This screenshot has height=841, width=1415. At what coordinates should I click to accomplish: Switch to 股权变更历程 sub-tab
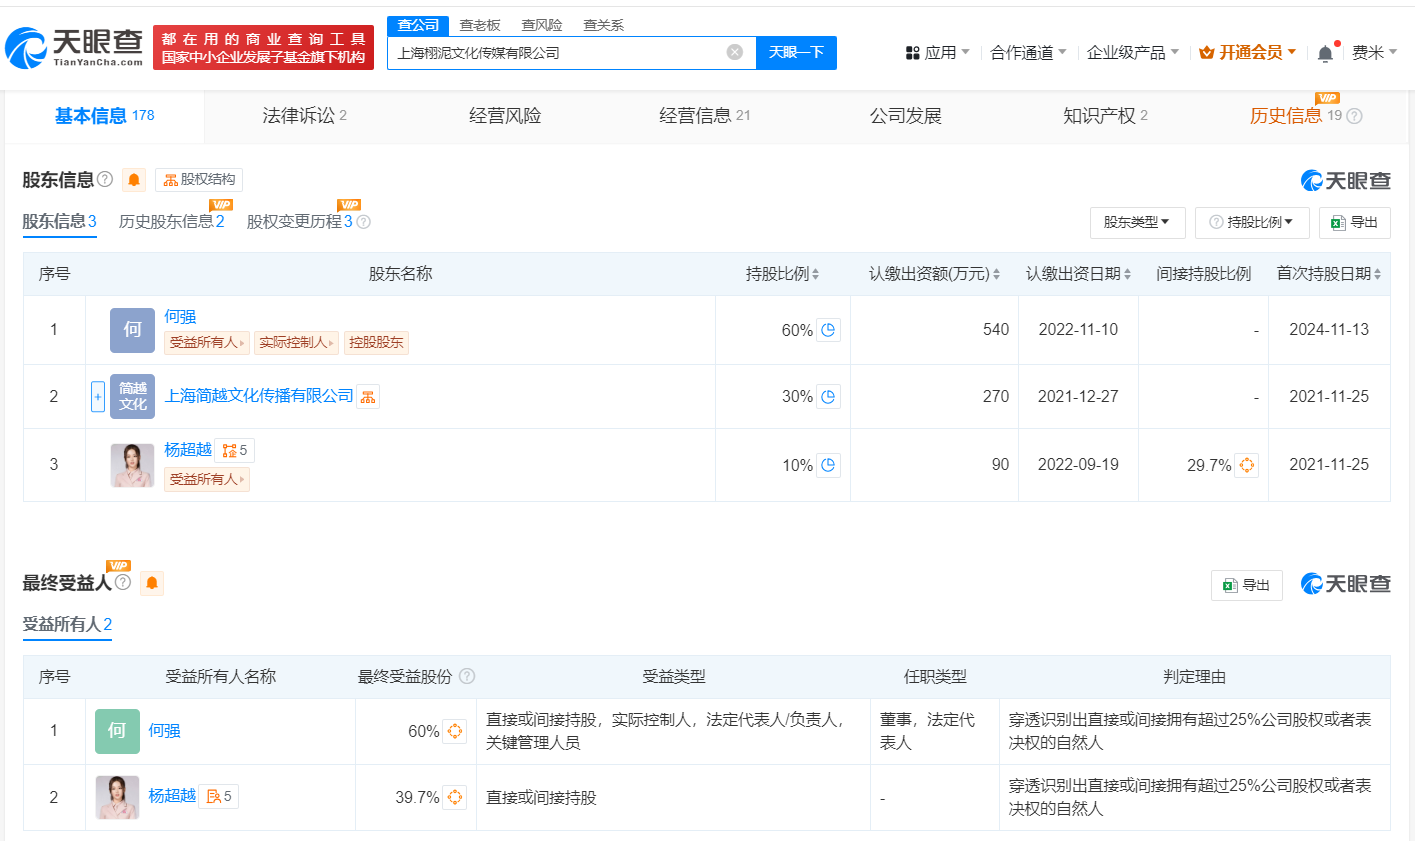tap(299, 222)
